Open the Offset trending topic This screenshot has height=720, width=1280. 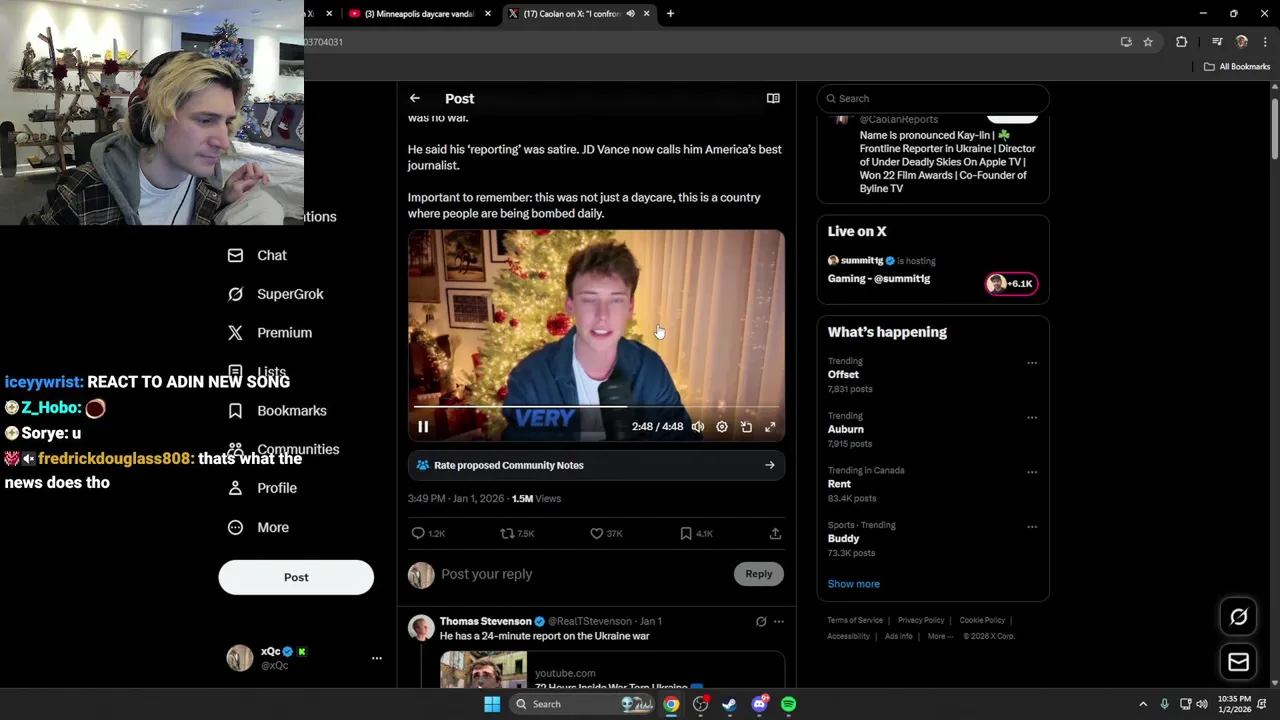(x=843, y=375)
